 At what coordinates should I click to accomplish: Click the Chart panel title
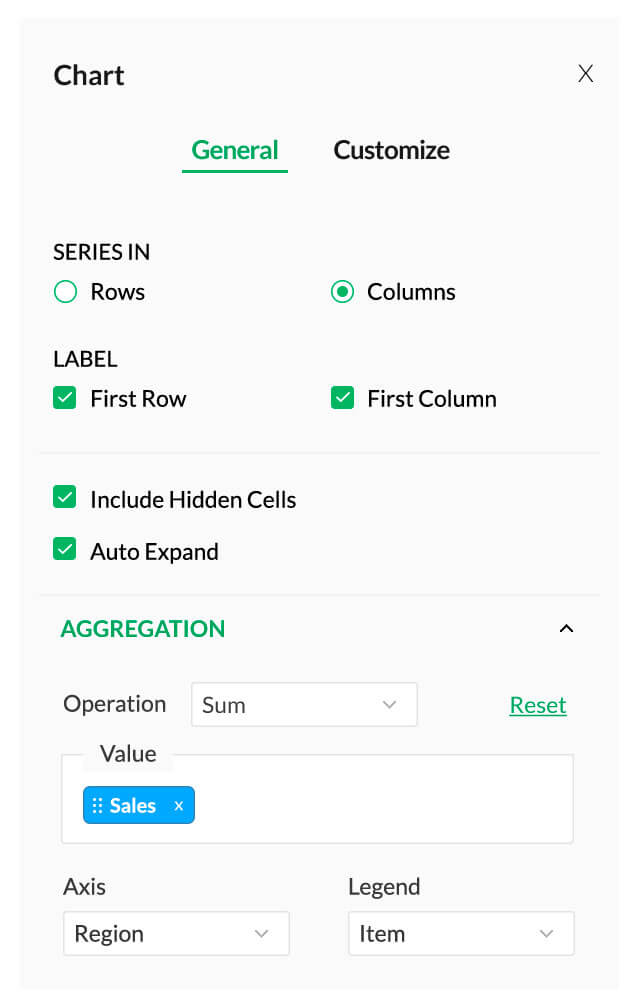89,75
